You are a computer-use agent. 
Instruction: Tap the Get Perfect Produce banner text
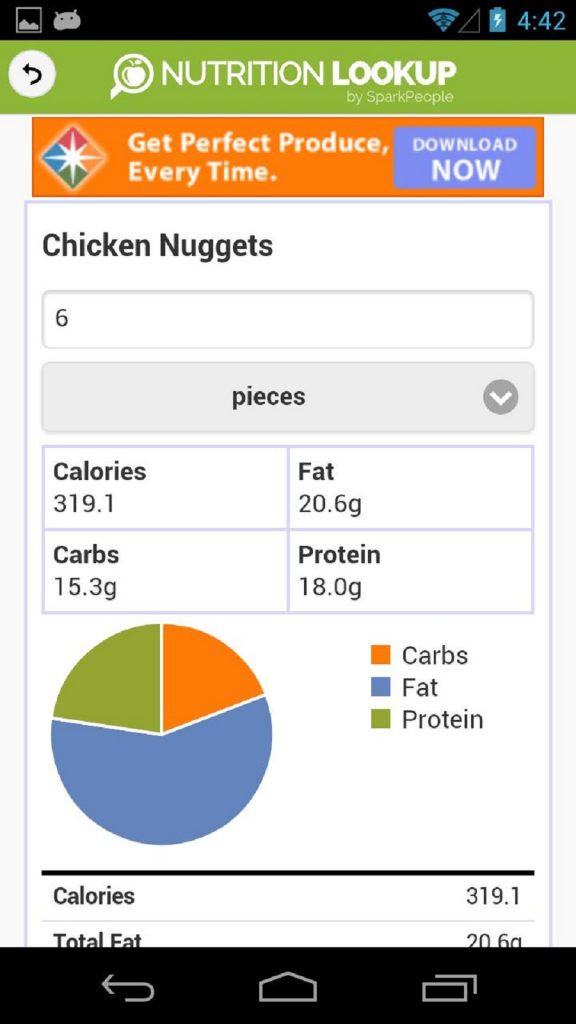click(258, 157)
